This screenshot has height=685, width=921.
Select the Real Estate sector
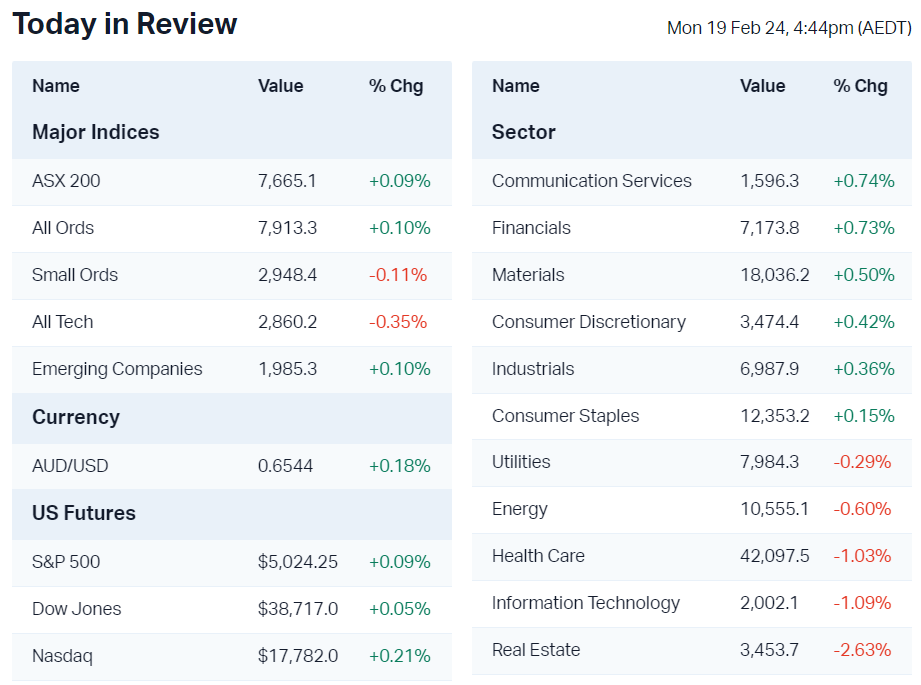tap(536, 650)
